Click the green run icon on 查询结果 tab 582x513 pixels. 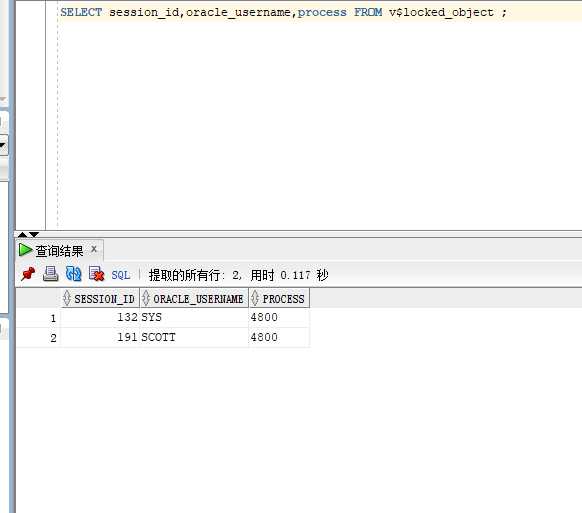25,250
